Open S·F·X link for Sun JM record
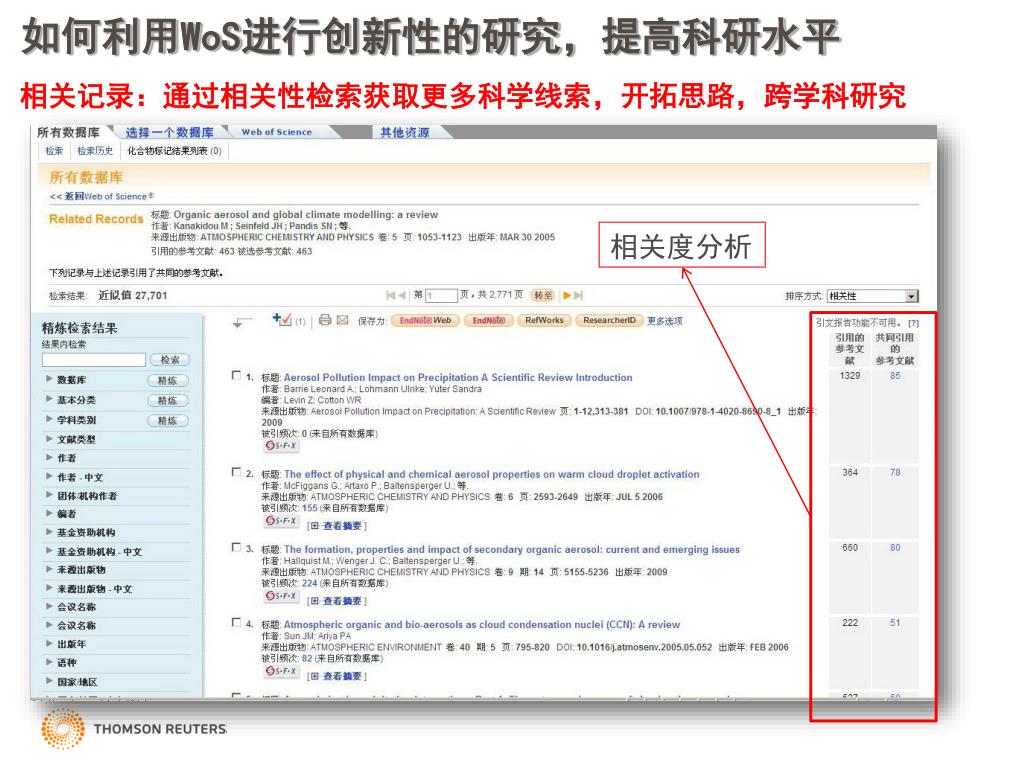The height and width of the screenshot is (768, 1024). 281,671
